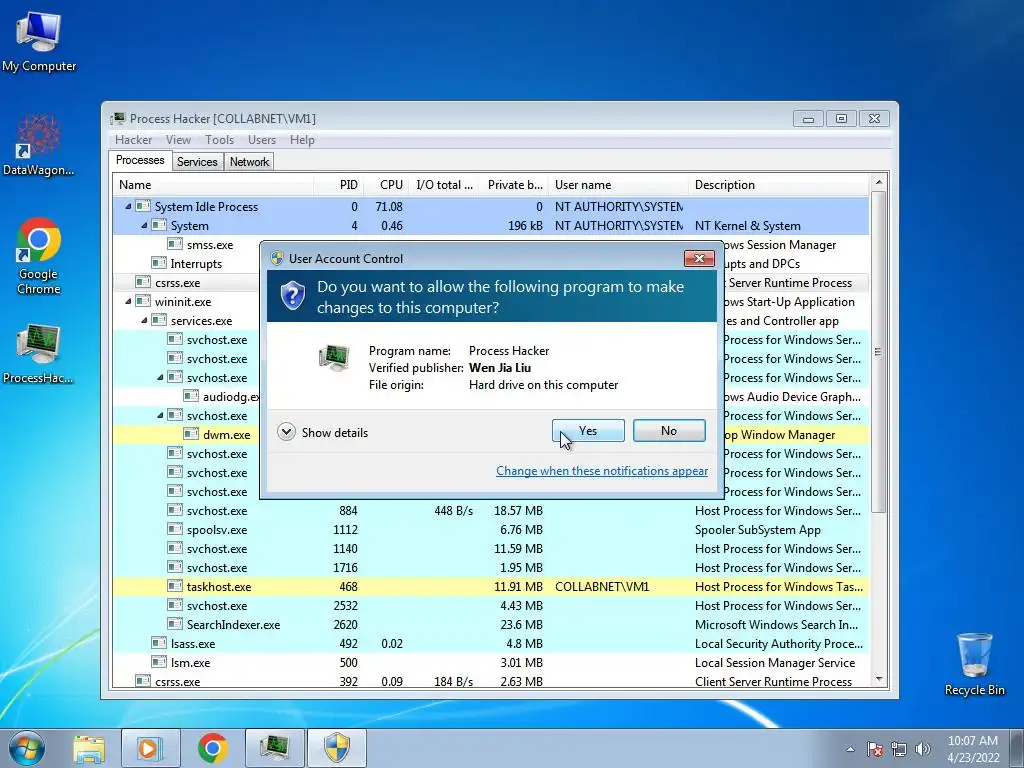Click the Action Center flag tray icon
This screenshot has width=1024, height=768.
click(875, 749)
